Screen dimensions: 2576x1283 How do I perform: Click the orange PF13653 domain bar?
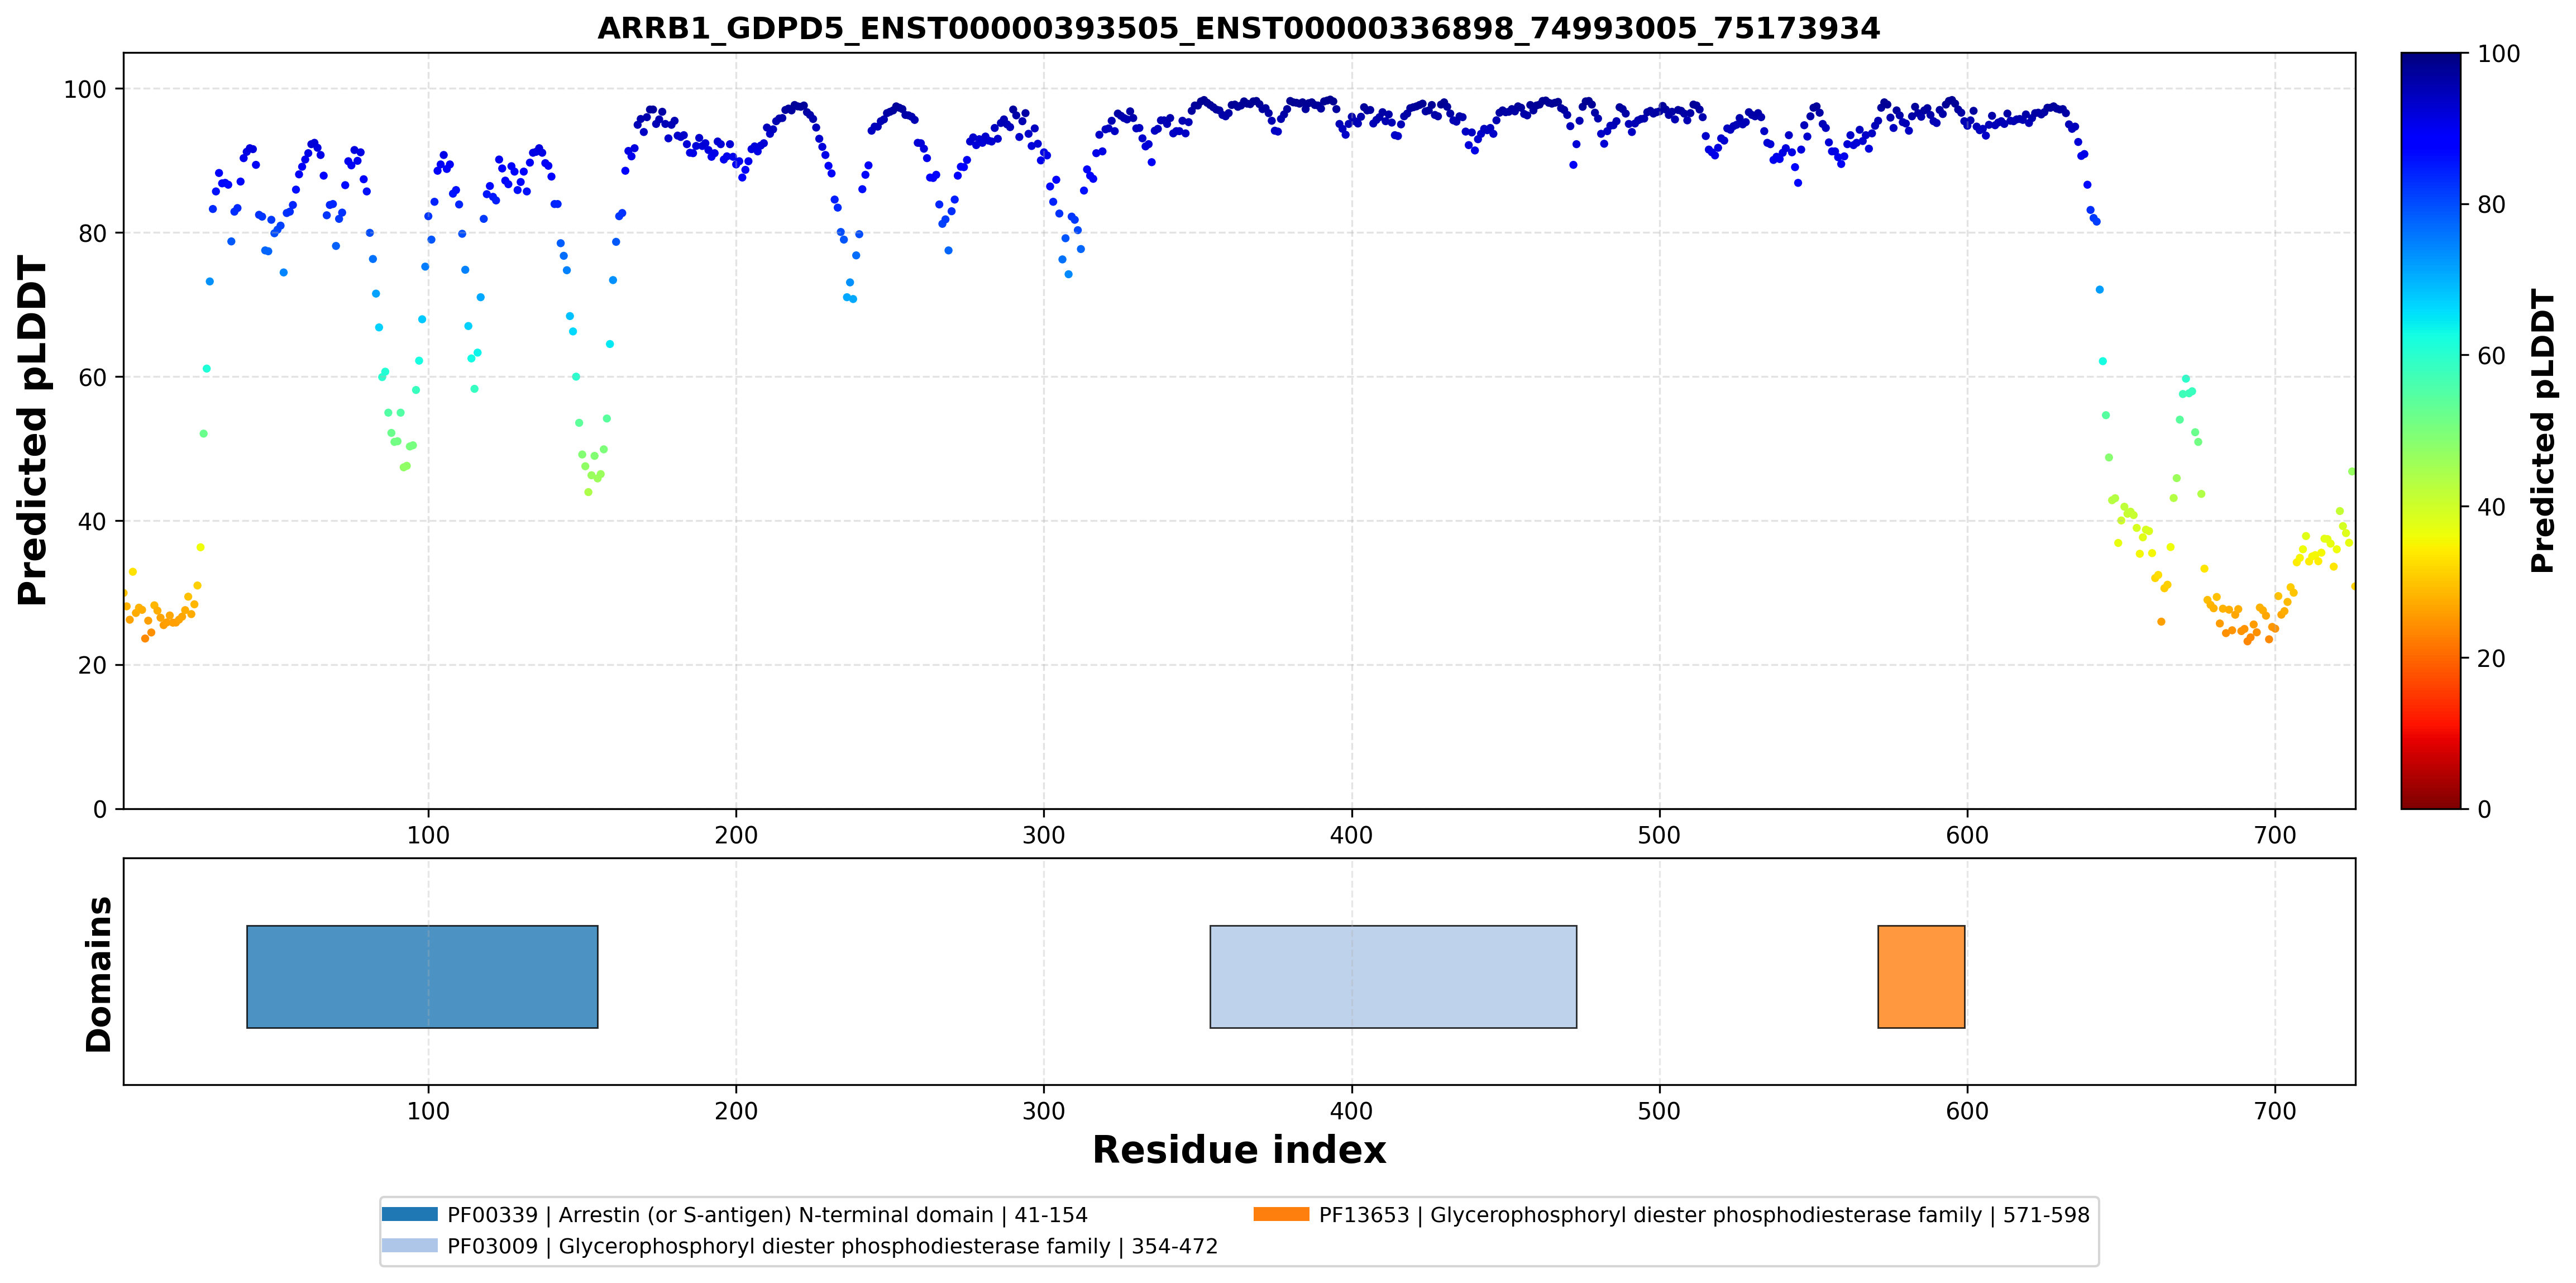click(x=1921, y=976)
